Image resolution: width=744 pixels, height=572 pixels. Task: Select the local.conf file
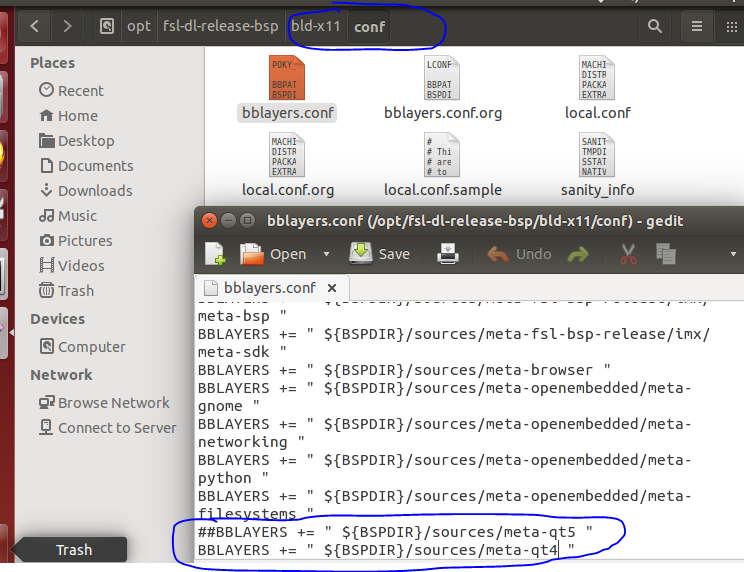pos(597,89)
